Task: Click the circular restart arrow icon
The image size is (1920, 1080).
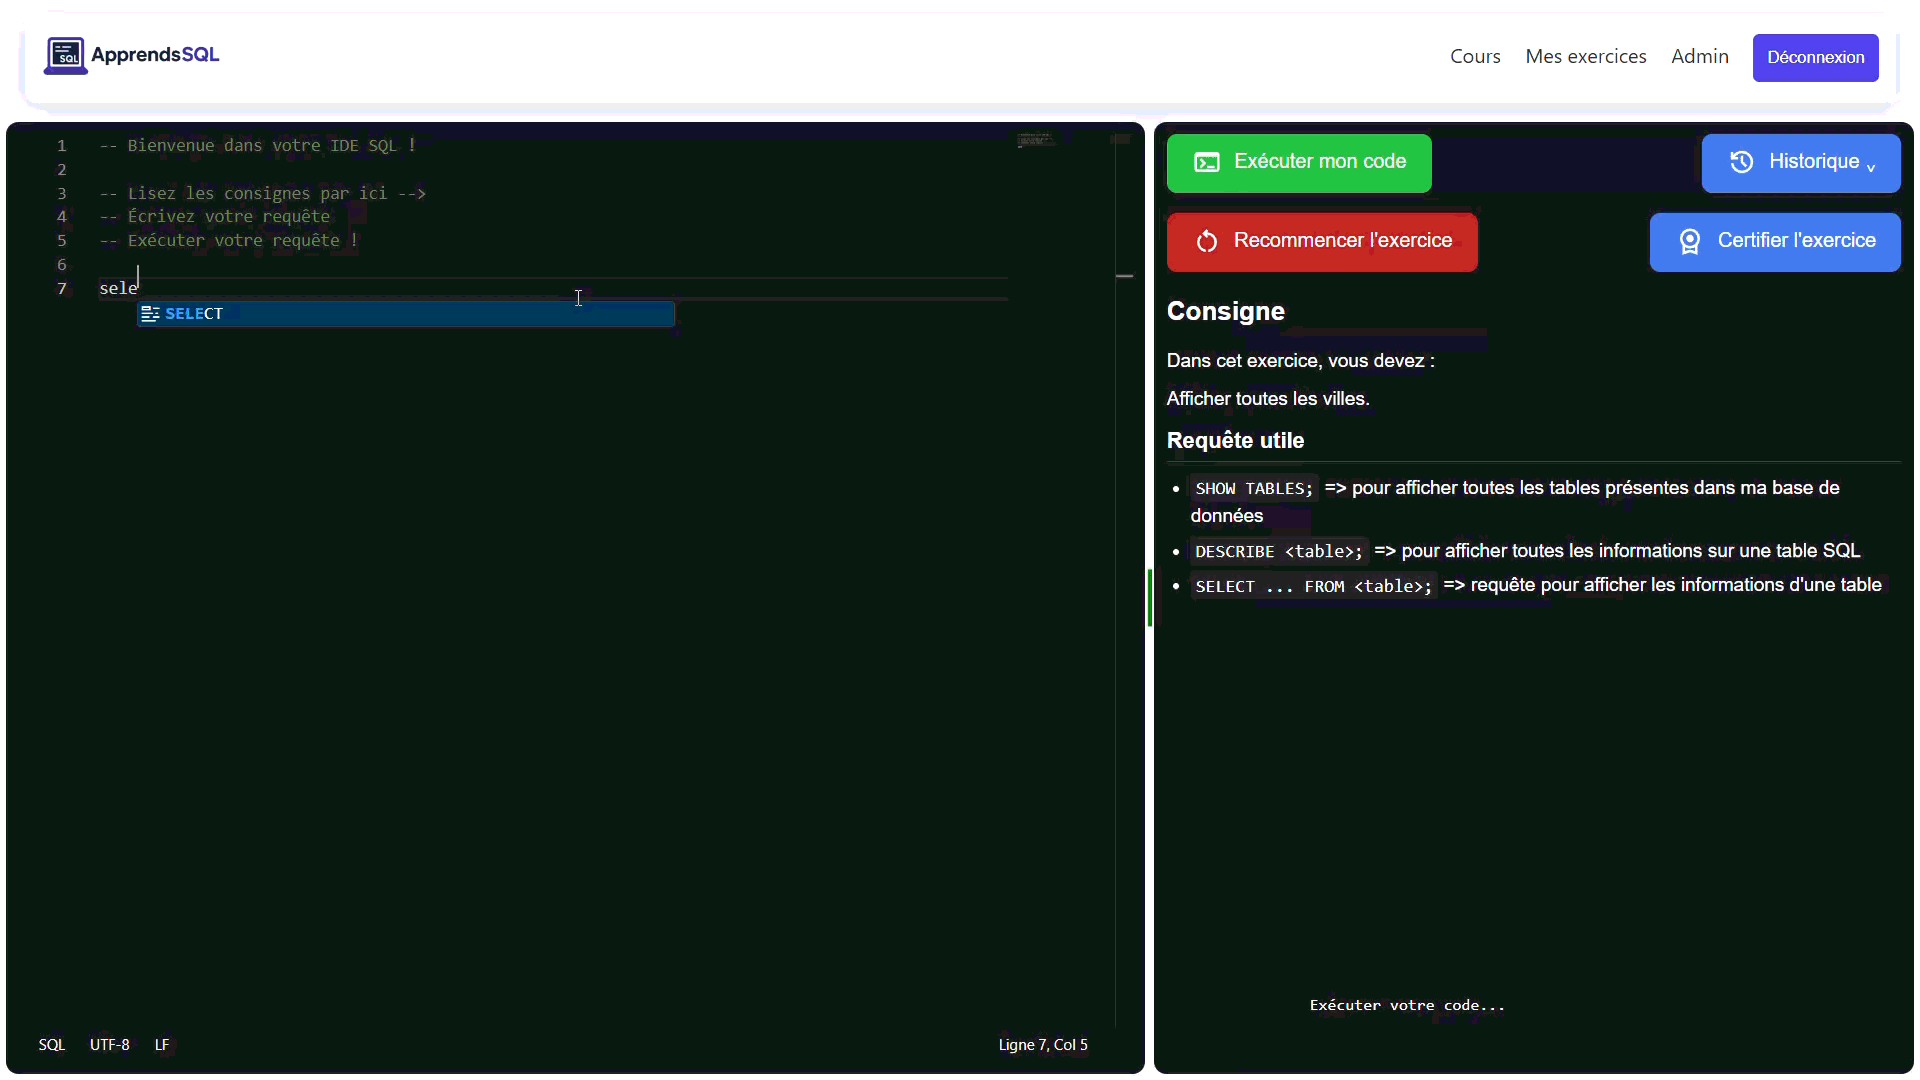Action: pyautogui.click(x=1207, y=242)
